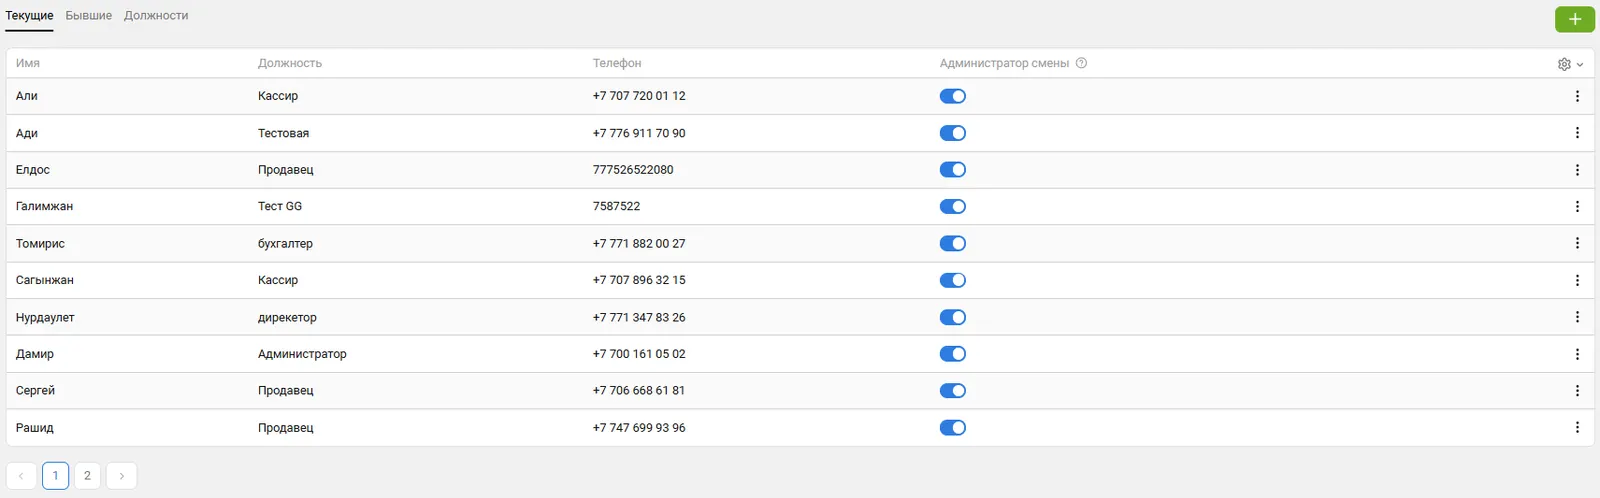Go to the next page arrow
This screenshot has width=1600, height=498.
click(x=121, y=476)
